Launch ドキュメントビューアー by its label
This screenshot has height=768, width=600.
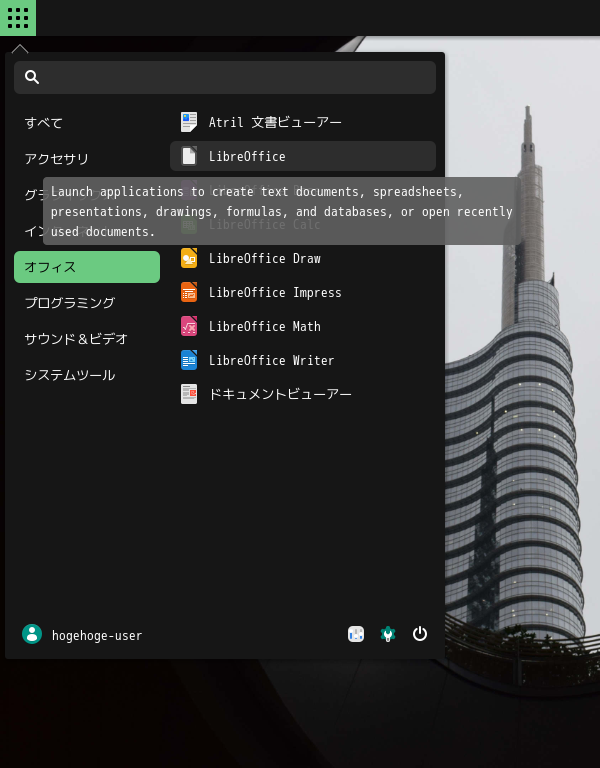point(280,394)
